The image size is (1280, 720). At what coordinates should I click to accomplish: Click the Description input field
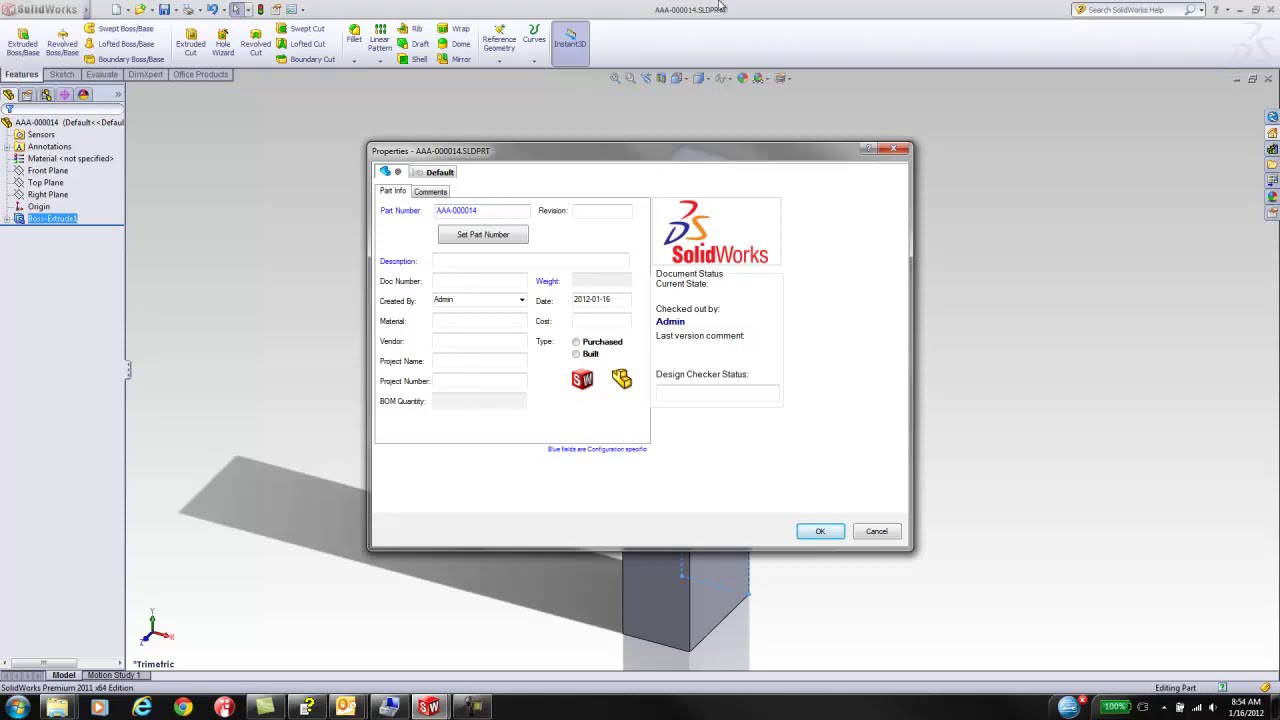coord(531,261)
